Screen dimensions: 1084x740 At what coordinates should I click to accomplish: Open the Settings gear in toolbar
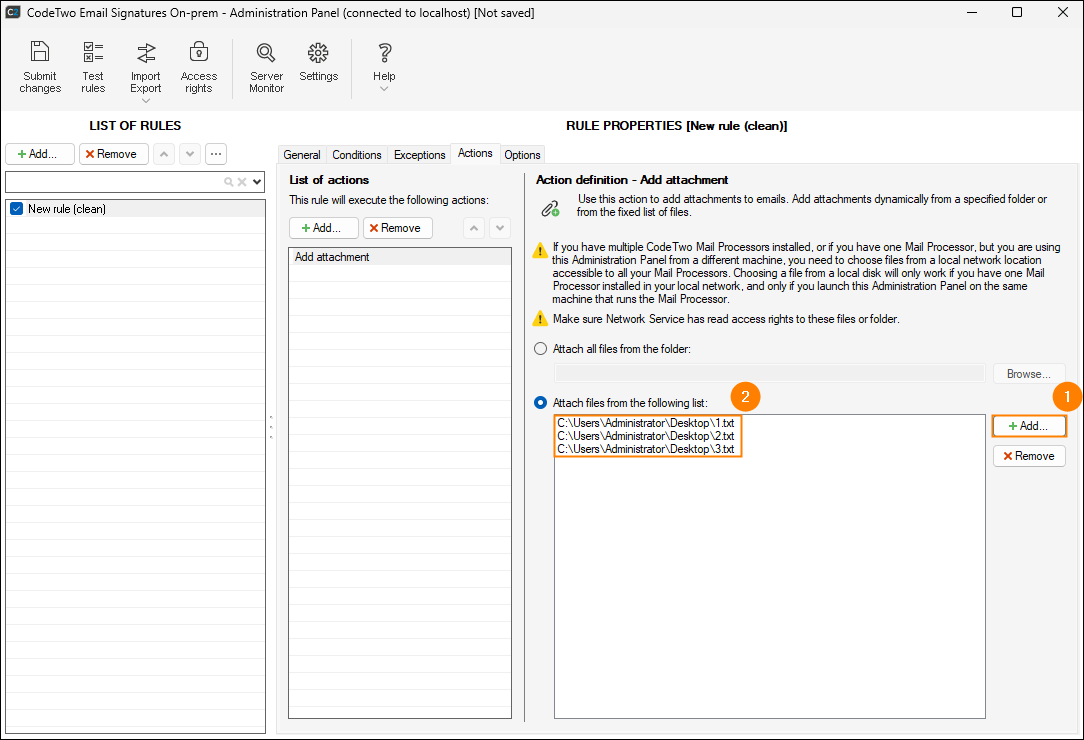click(318, 53)
